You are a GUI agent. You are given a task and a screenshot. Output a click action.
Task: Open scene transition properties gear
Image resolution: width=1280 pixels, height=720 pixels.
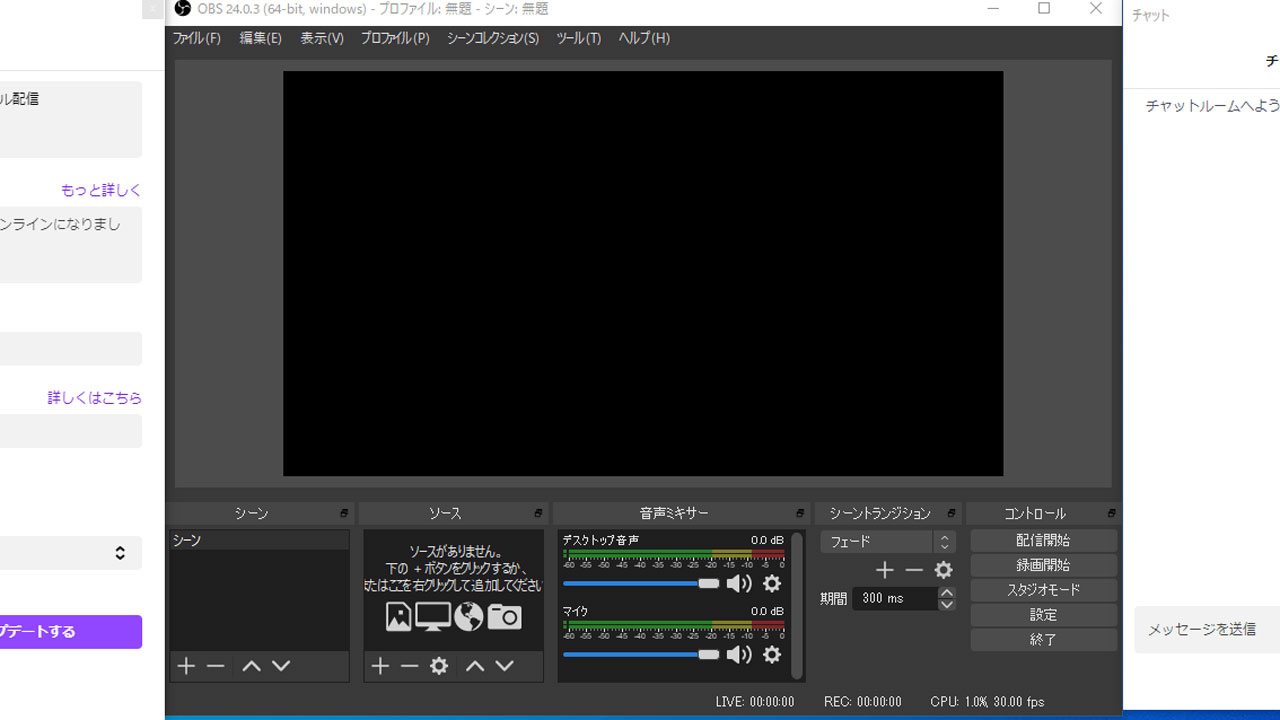click(x=943, y=570)
